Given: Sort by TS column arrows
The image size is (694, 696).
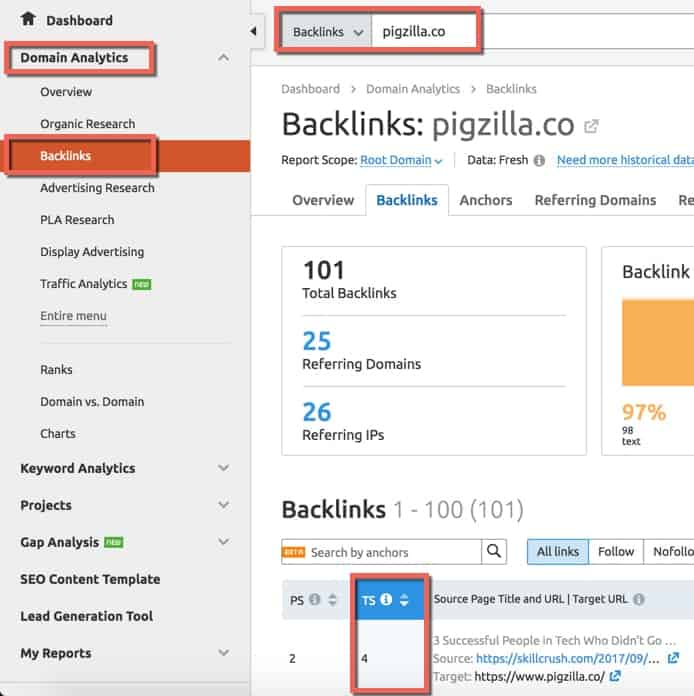Looking at the screenshot, I should 404,600.
